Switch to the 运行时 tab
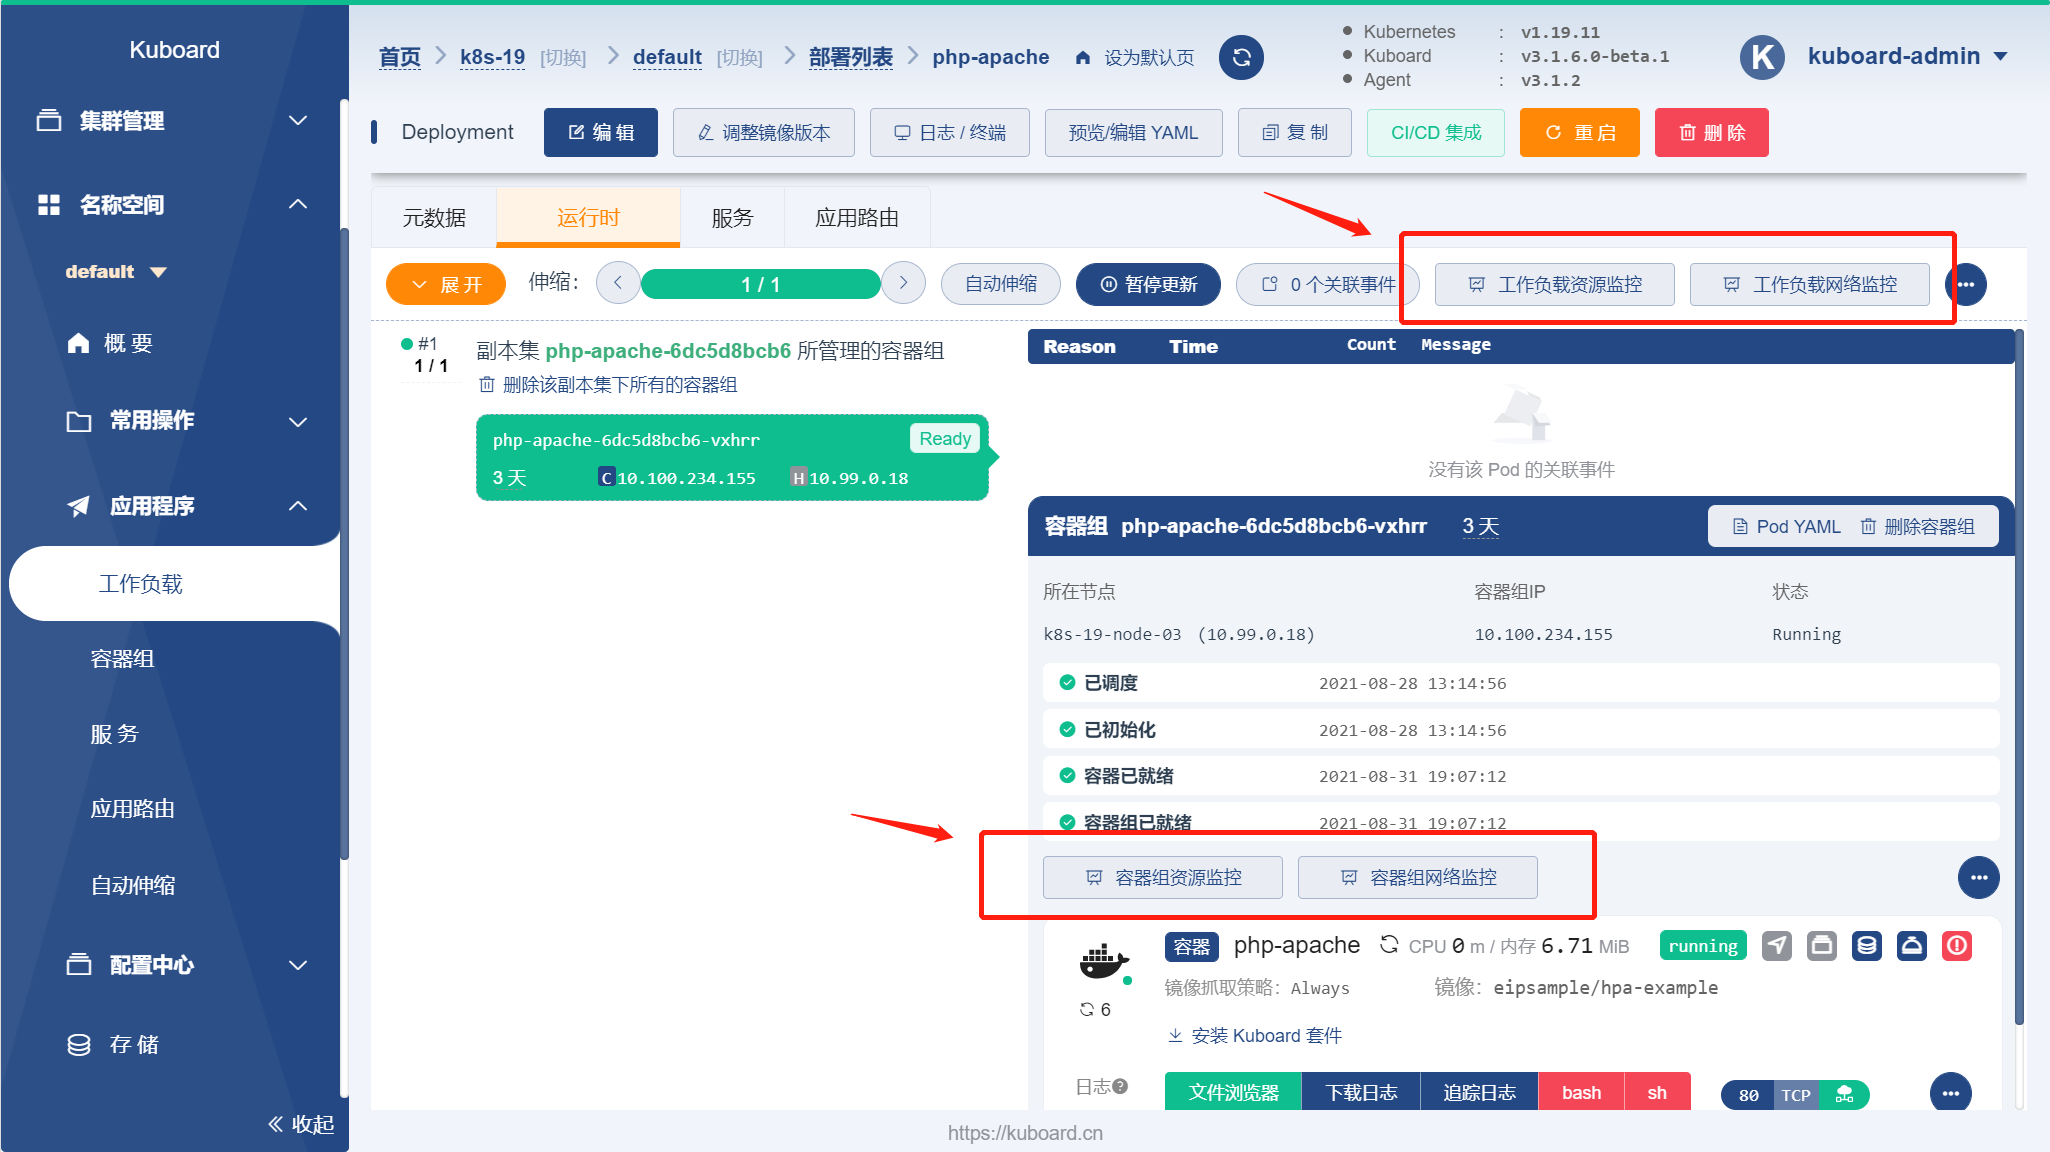The width and height of the screenshot is (2050, 1152). 588,218
